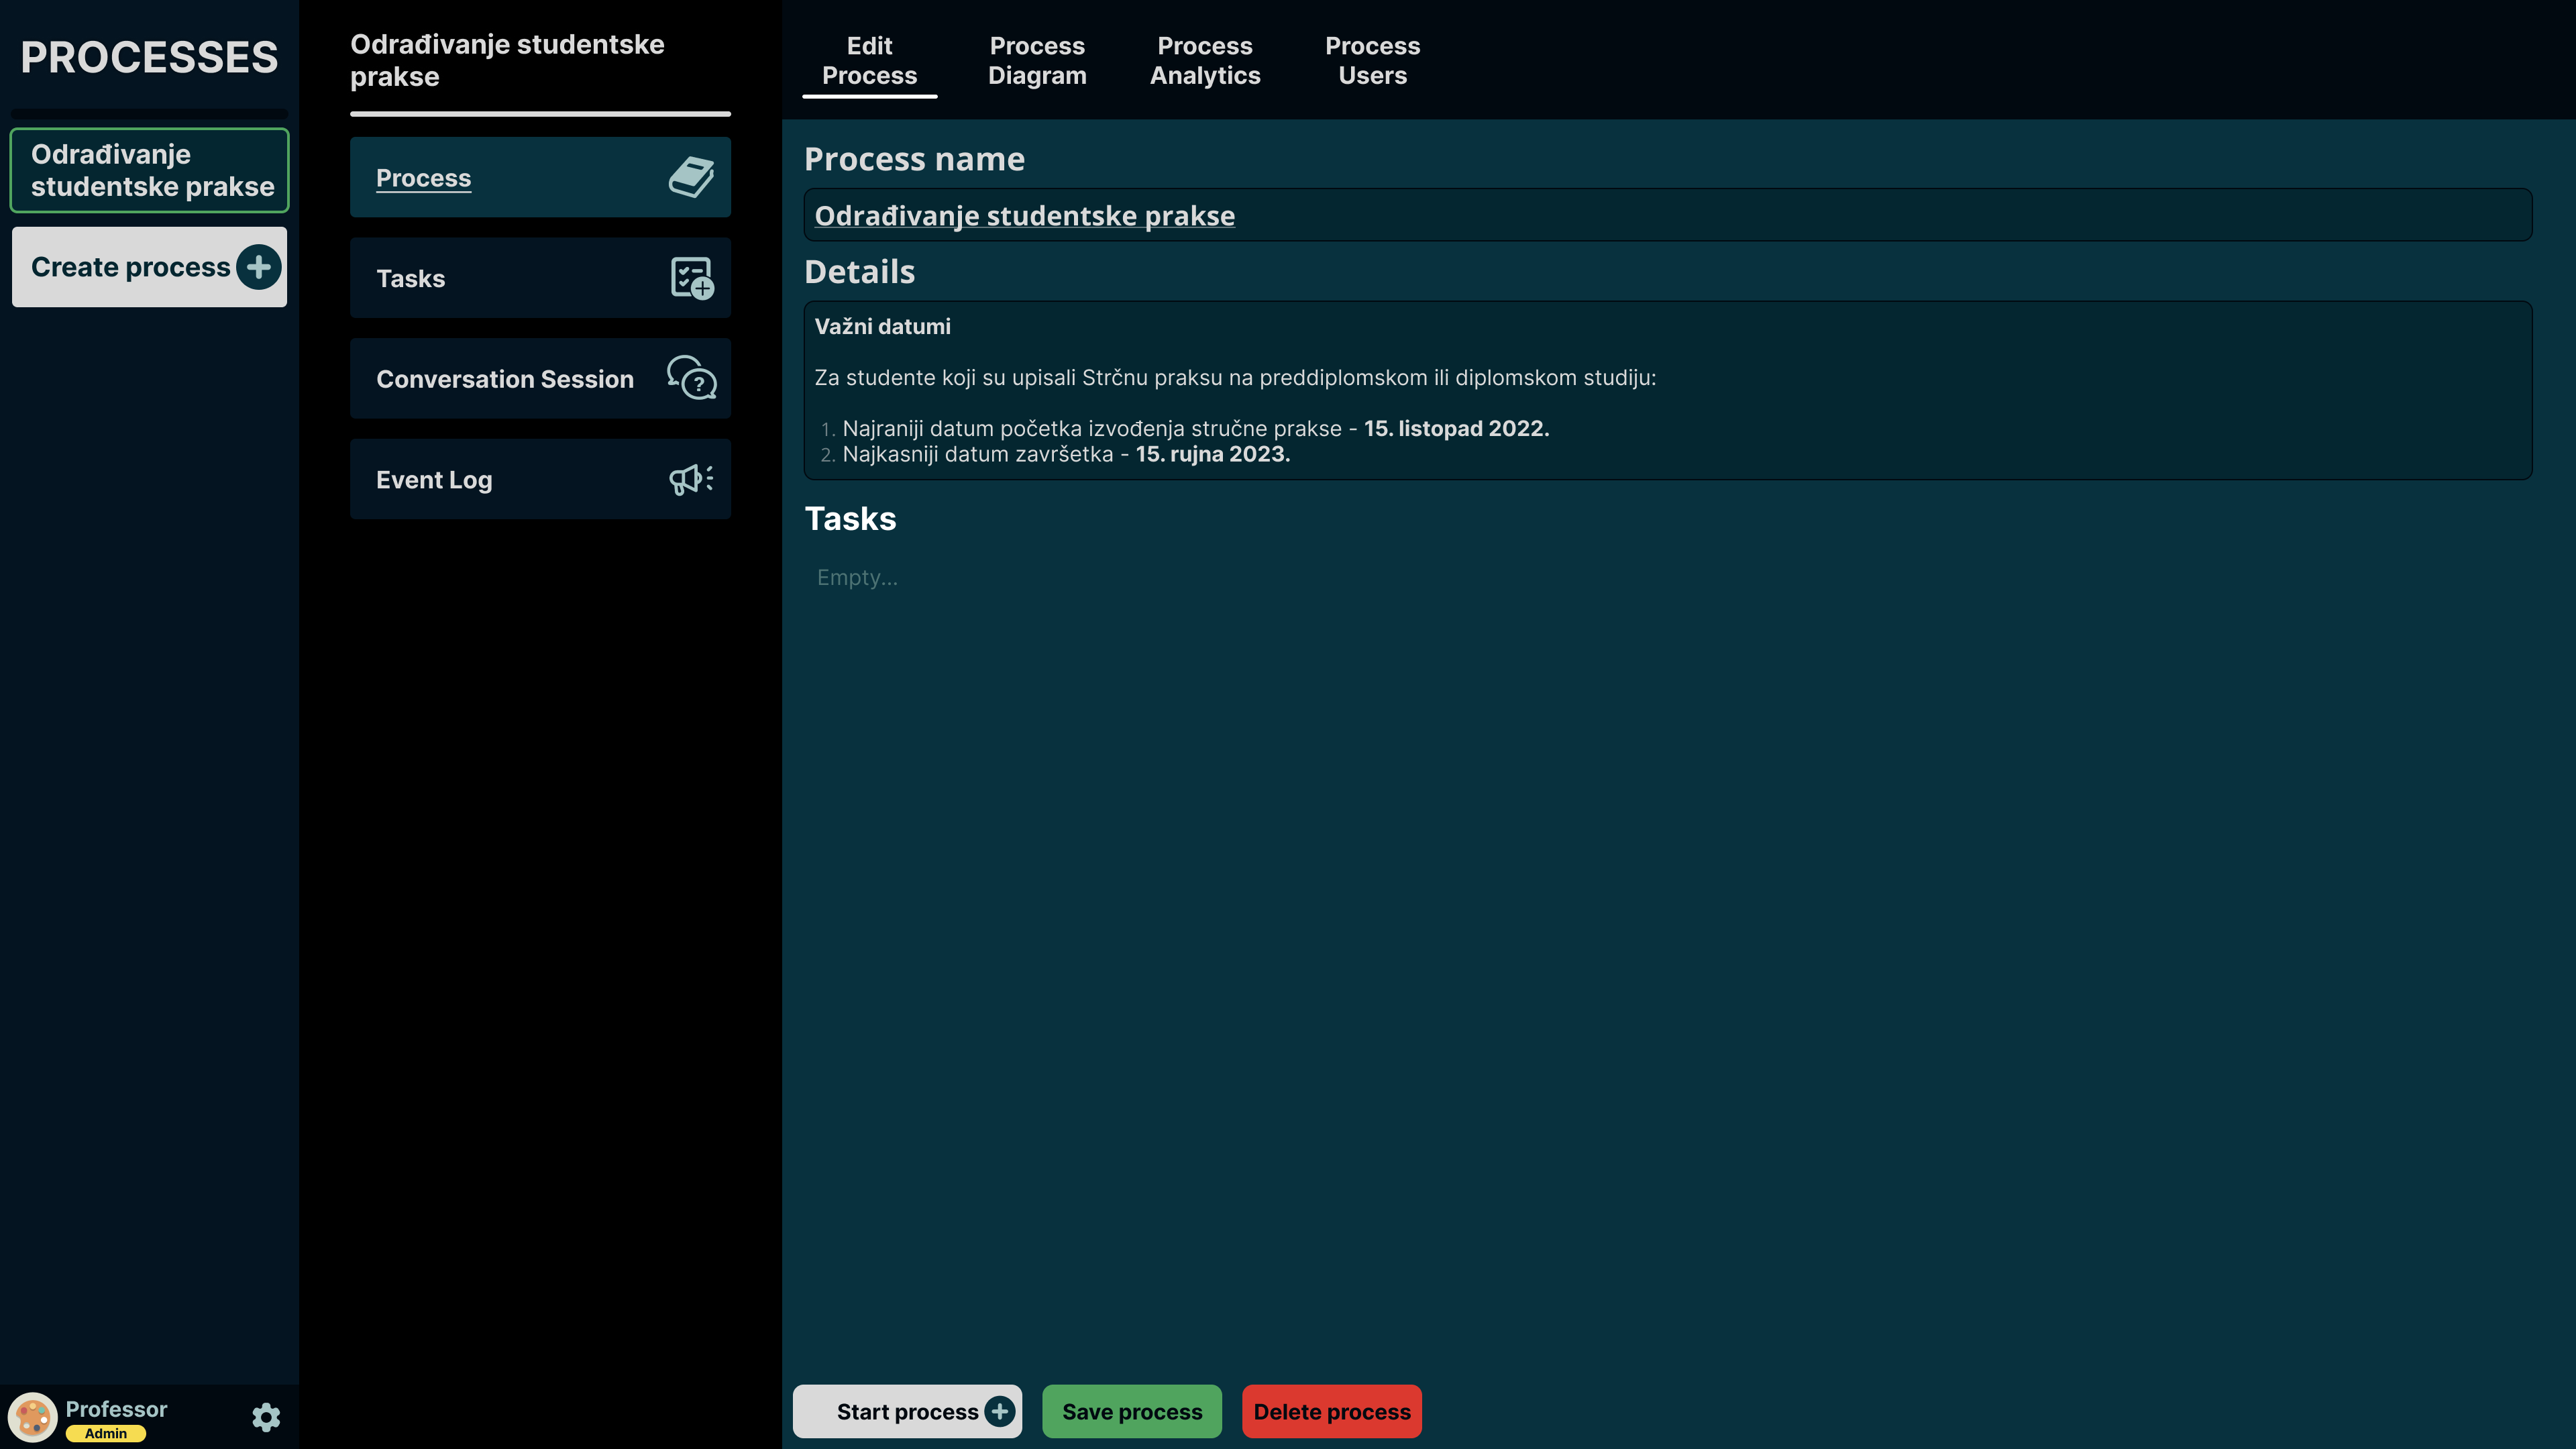Click the plus icon on Create process
The image size is (2576, 1449).
click(x=259, y=267)
